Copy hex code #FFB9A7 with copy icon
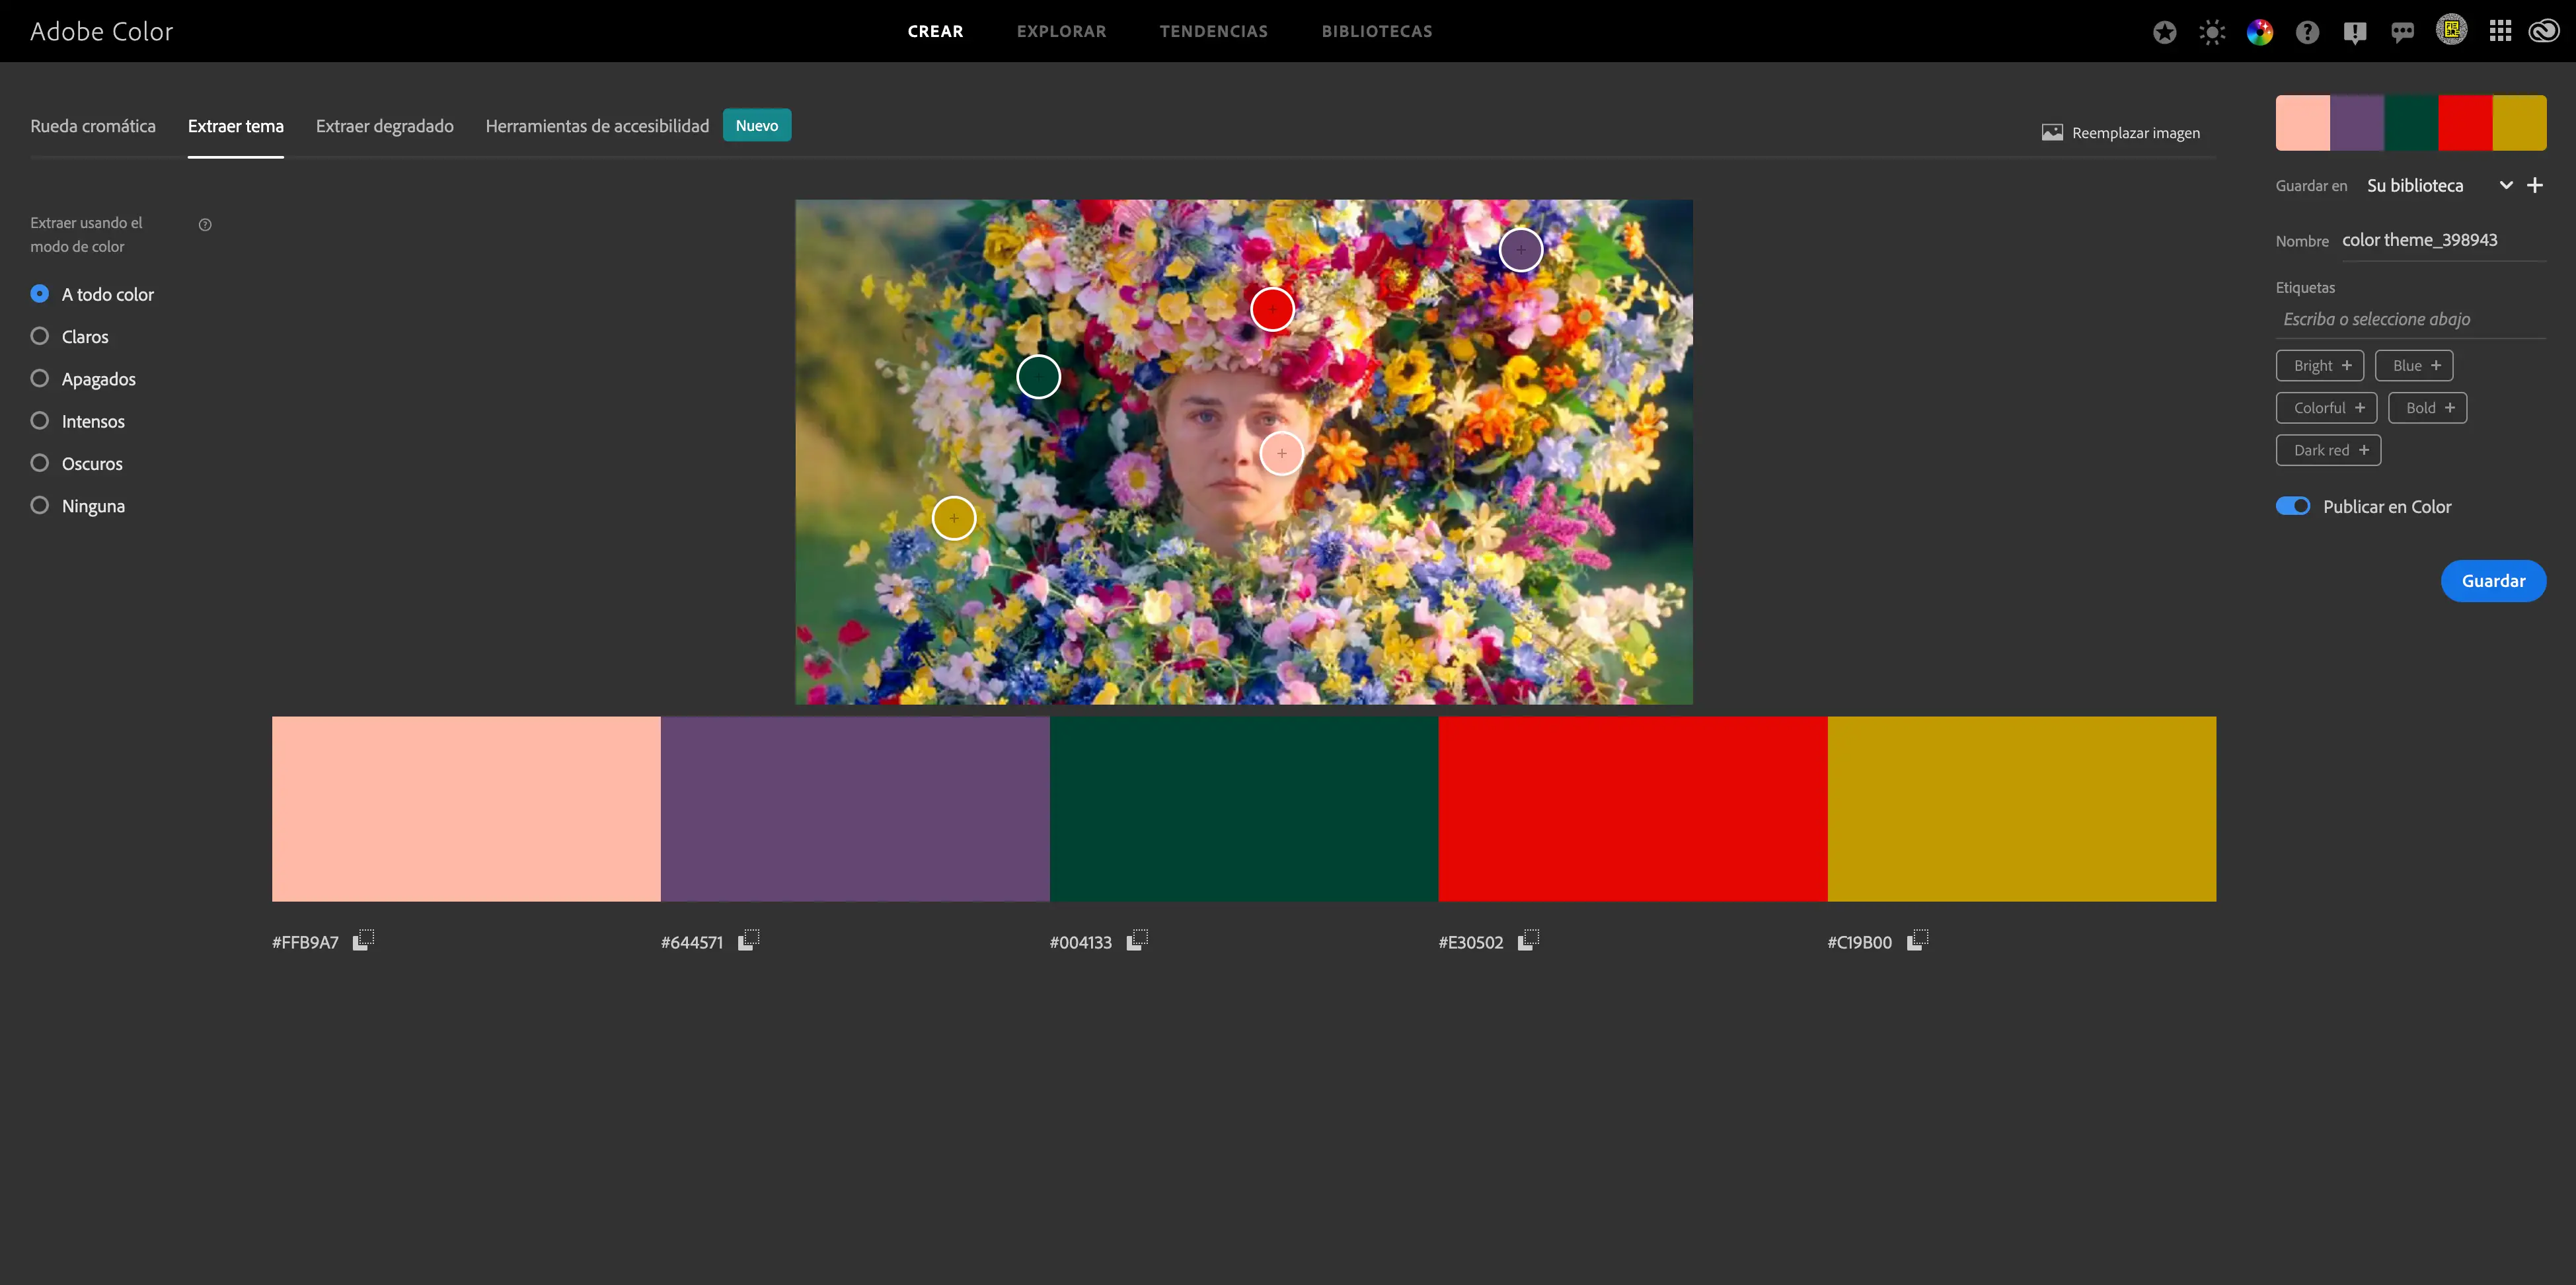The height and width of the screenshot is (1285, 2576). (x=364, y=940)
